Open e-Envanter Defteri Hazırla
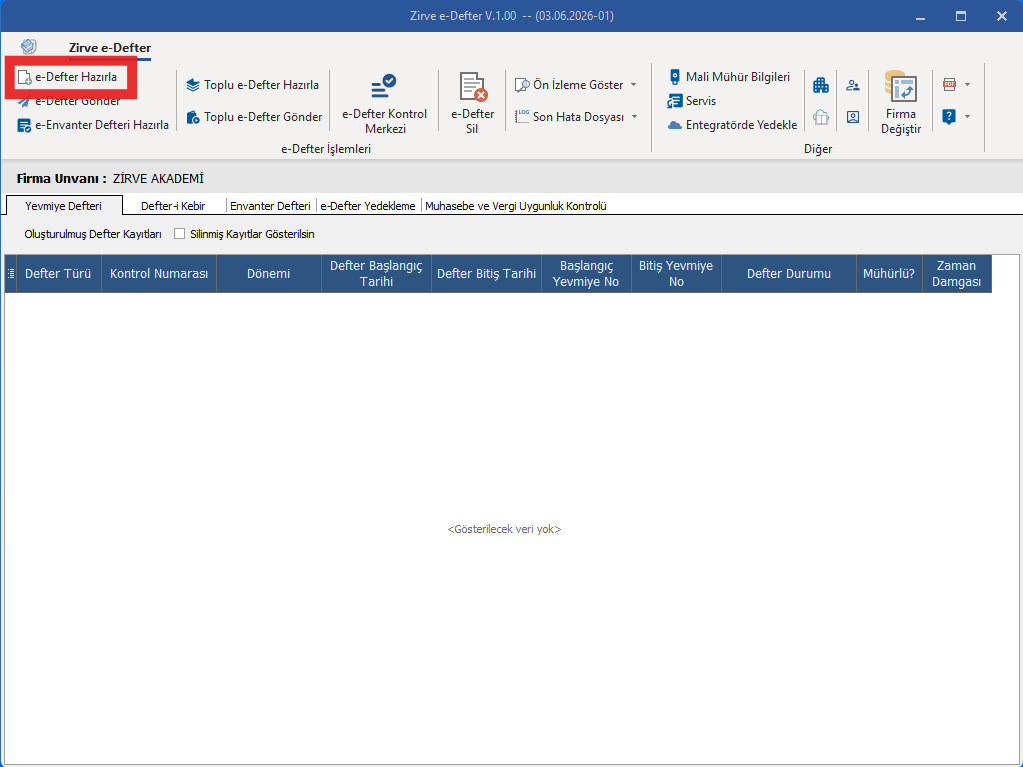The image size is (1023, 767). [93, 125]
